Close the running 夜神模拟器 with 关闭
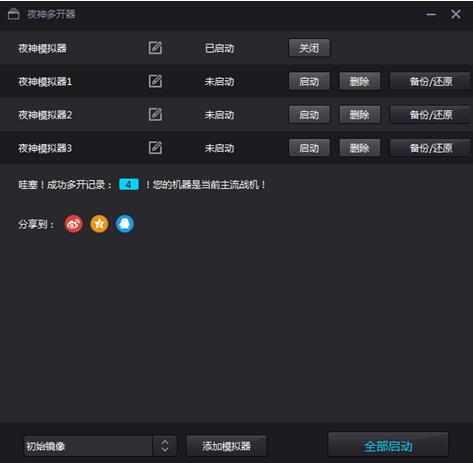Screen dimensions: 473x463 tap(309, 48)
